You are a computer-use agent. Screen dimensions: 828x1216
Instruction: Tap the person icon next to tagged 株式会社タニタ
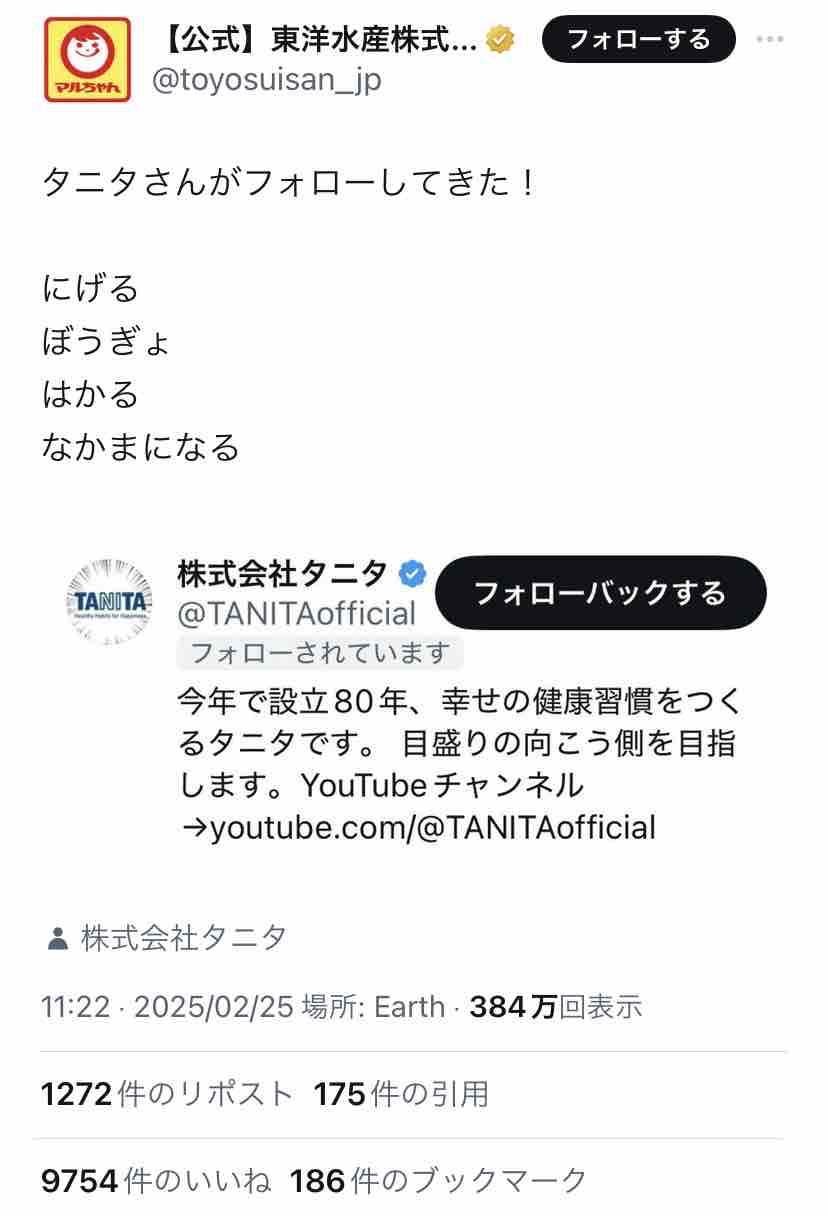point(57,939)
